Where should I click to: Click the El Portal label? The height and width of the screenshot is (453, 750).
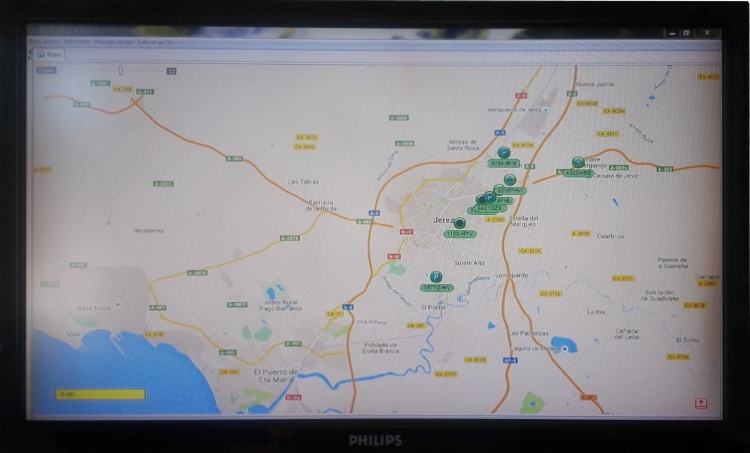(433, 307)
